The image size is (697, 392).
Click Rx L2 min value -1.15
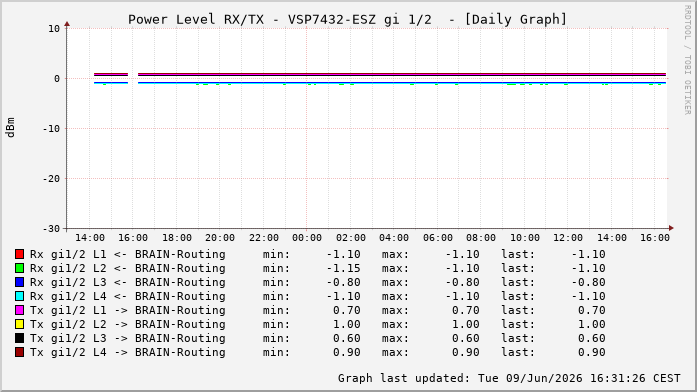344,268
